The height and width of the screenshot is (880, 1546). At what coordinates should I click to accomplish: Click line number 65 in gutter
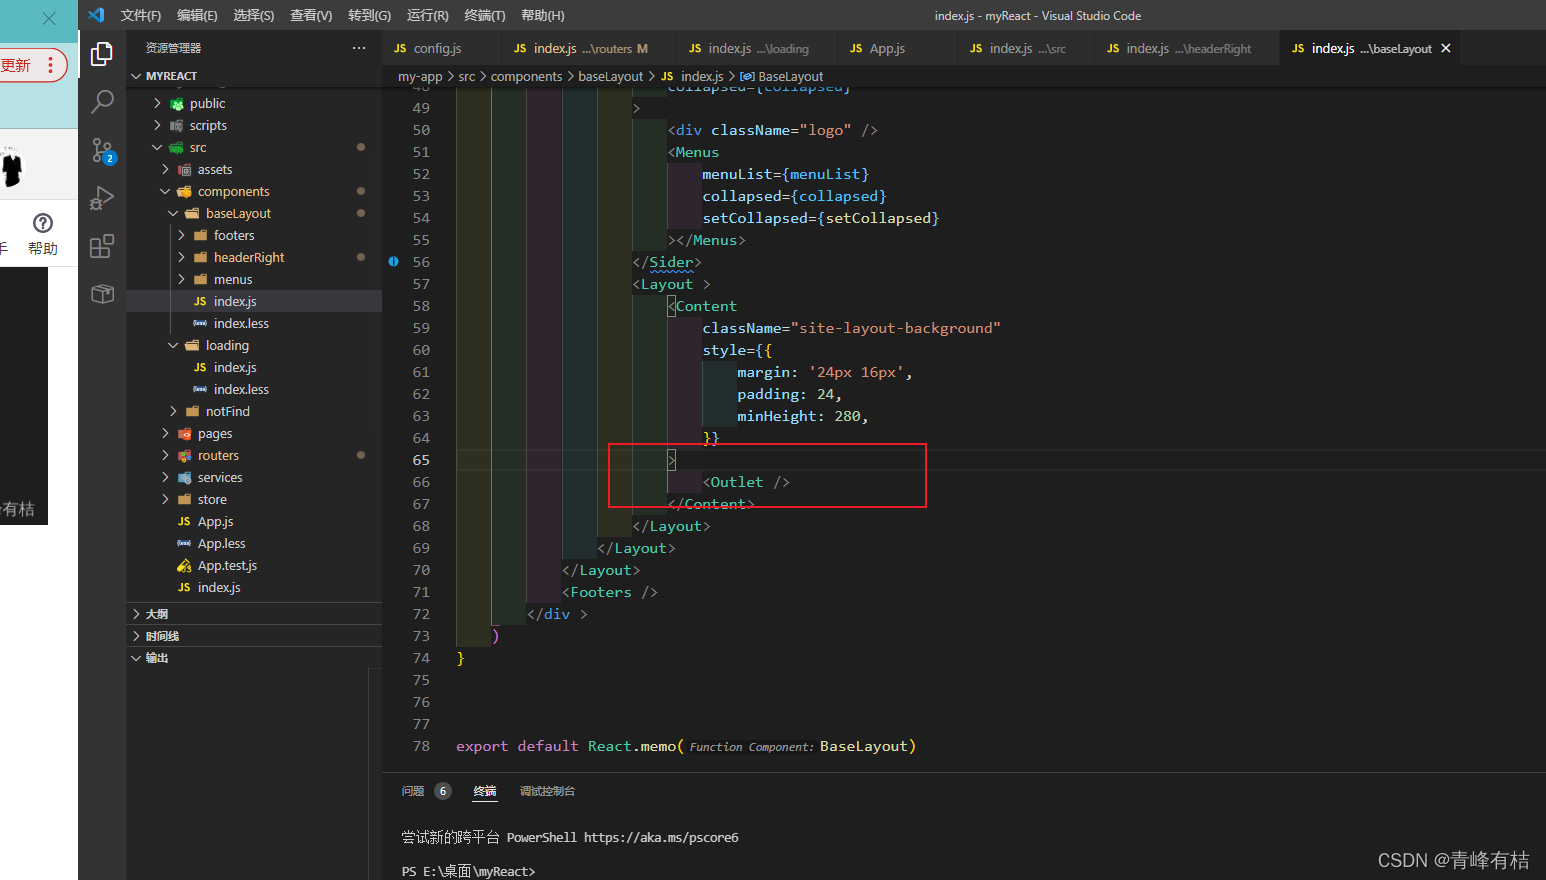(x=421, y=460)
